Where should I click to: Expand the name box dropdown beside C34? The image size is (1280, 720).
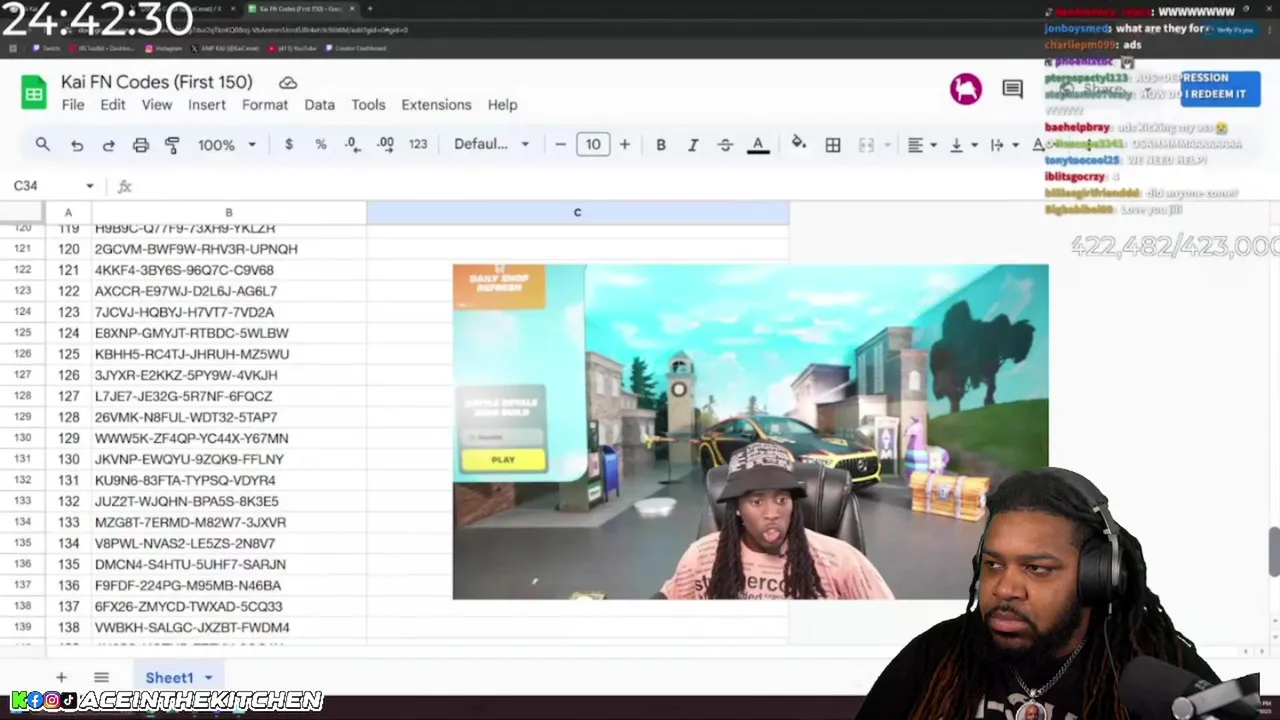click(89, 186)
